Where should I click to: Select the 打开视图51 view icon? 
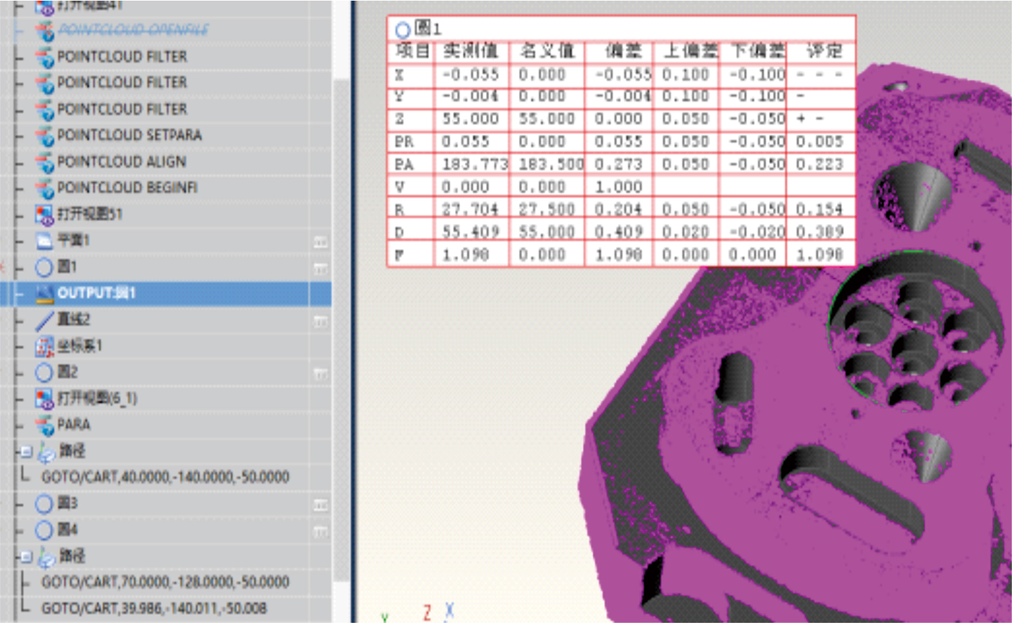tap(44, 214)
